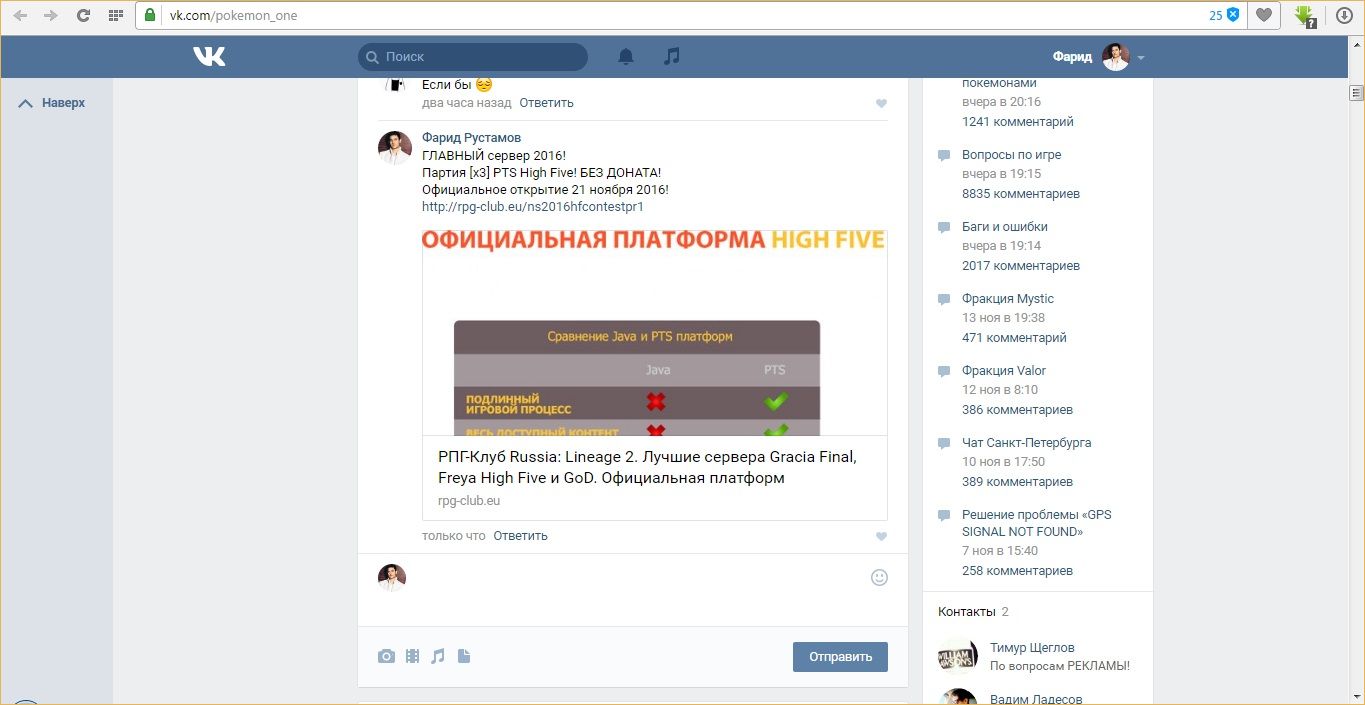1365x705 pixels.
Task: Open Фарид Рустамов's profile name link
Action: coord(471,137)
